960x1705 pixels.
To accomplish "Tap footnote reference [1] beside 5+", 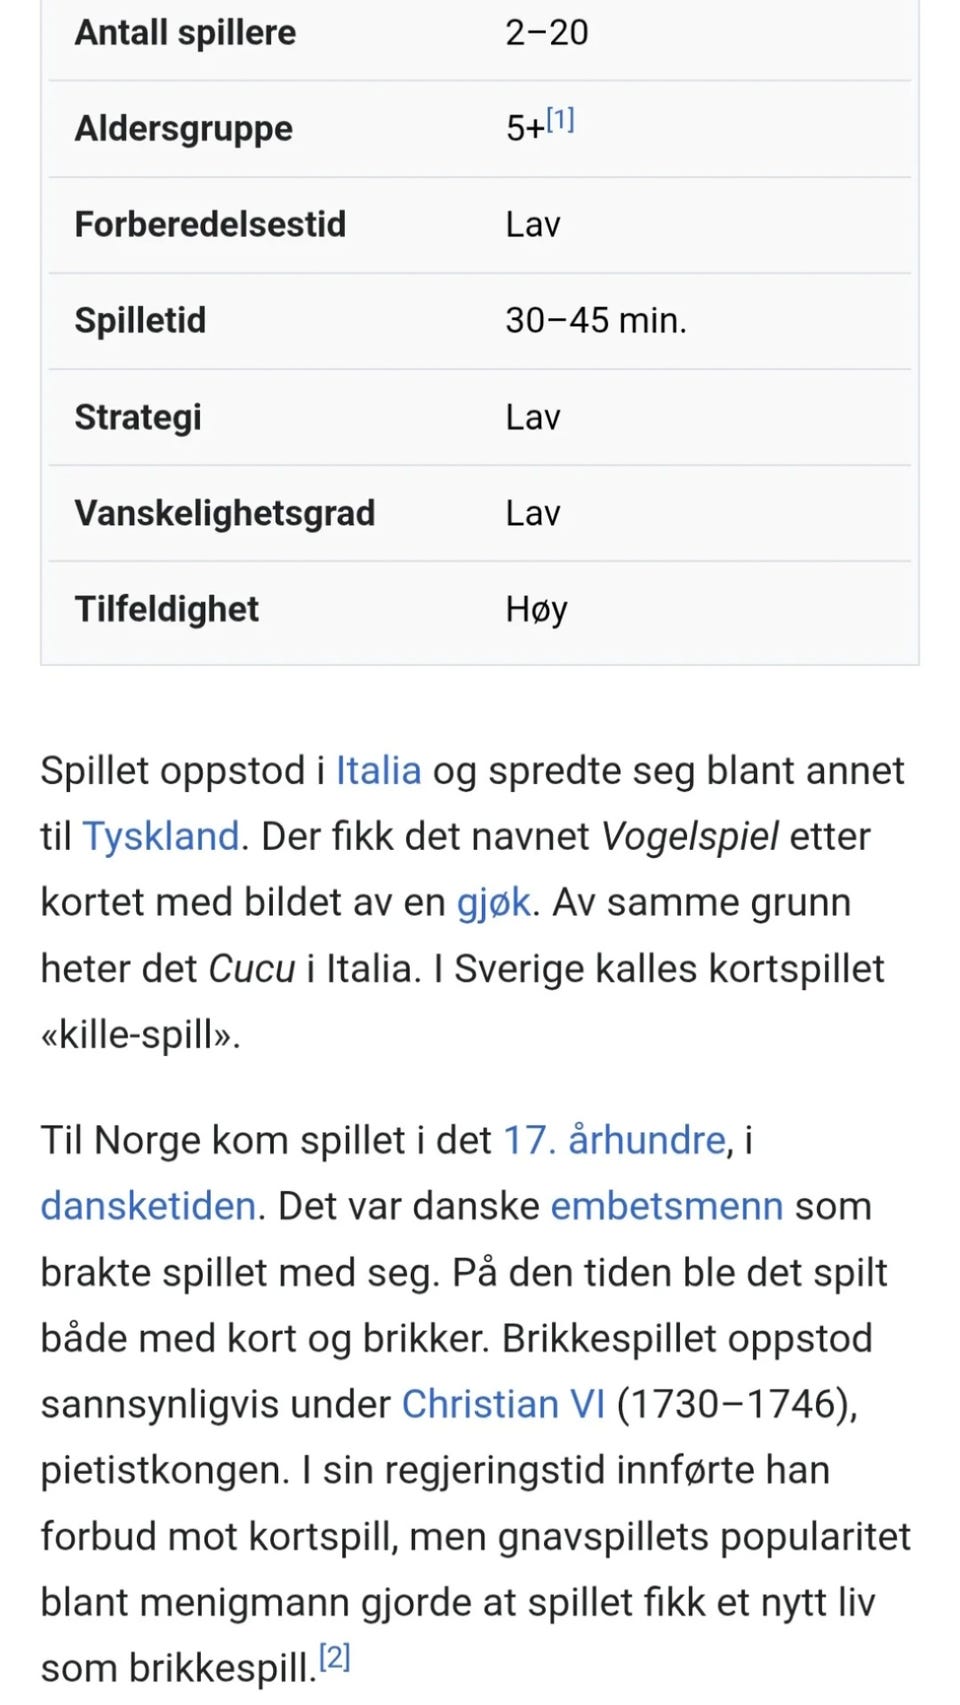I will pyautogui.click(x=560, y=121).
